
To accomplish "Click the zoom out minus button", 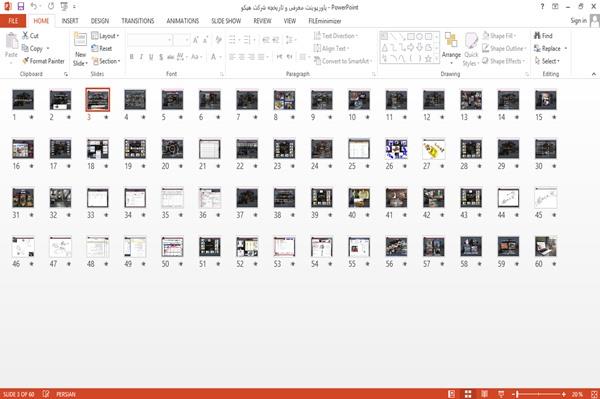I will point(513,394).
